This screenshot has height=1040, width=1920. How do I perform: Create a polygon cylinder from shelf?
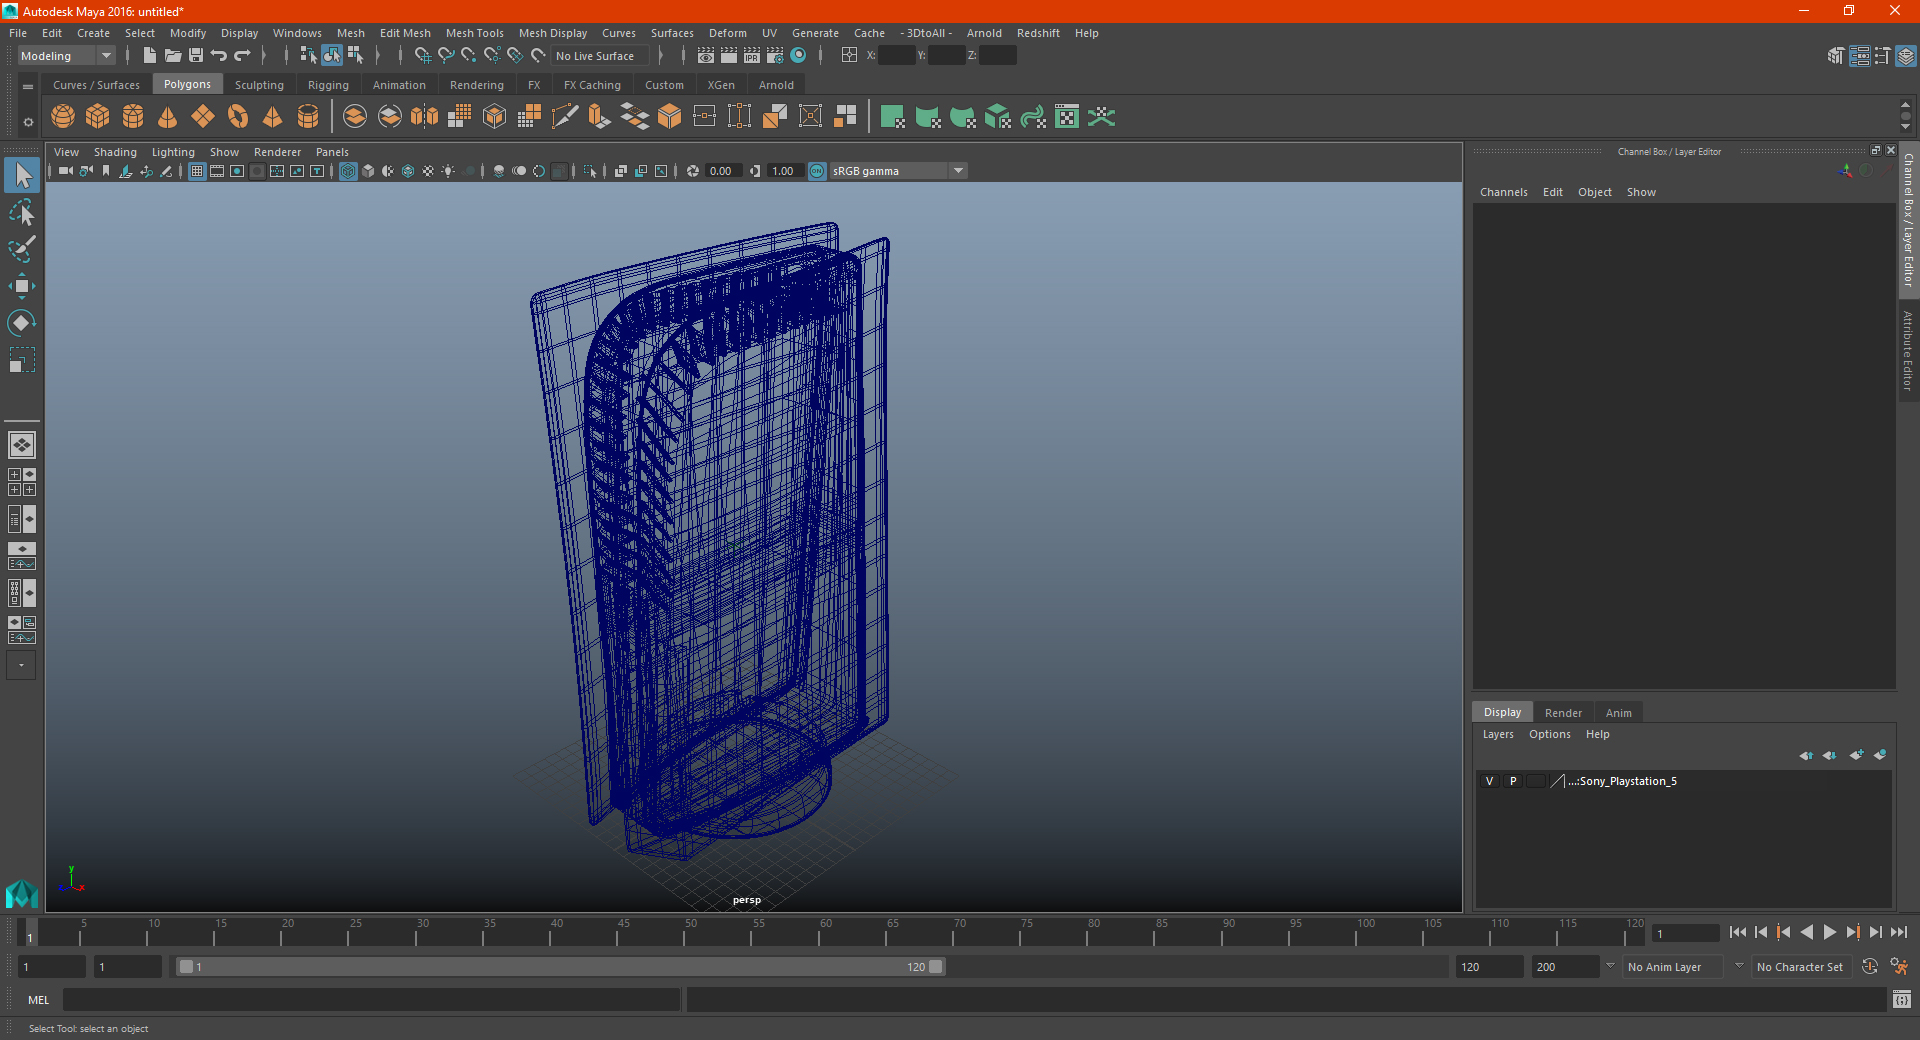pyautogui.click(x=133, y=117)
